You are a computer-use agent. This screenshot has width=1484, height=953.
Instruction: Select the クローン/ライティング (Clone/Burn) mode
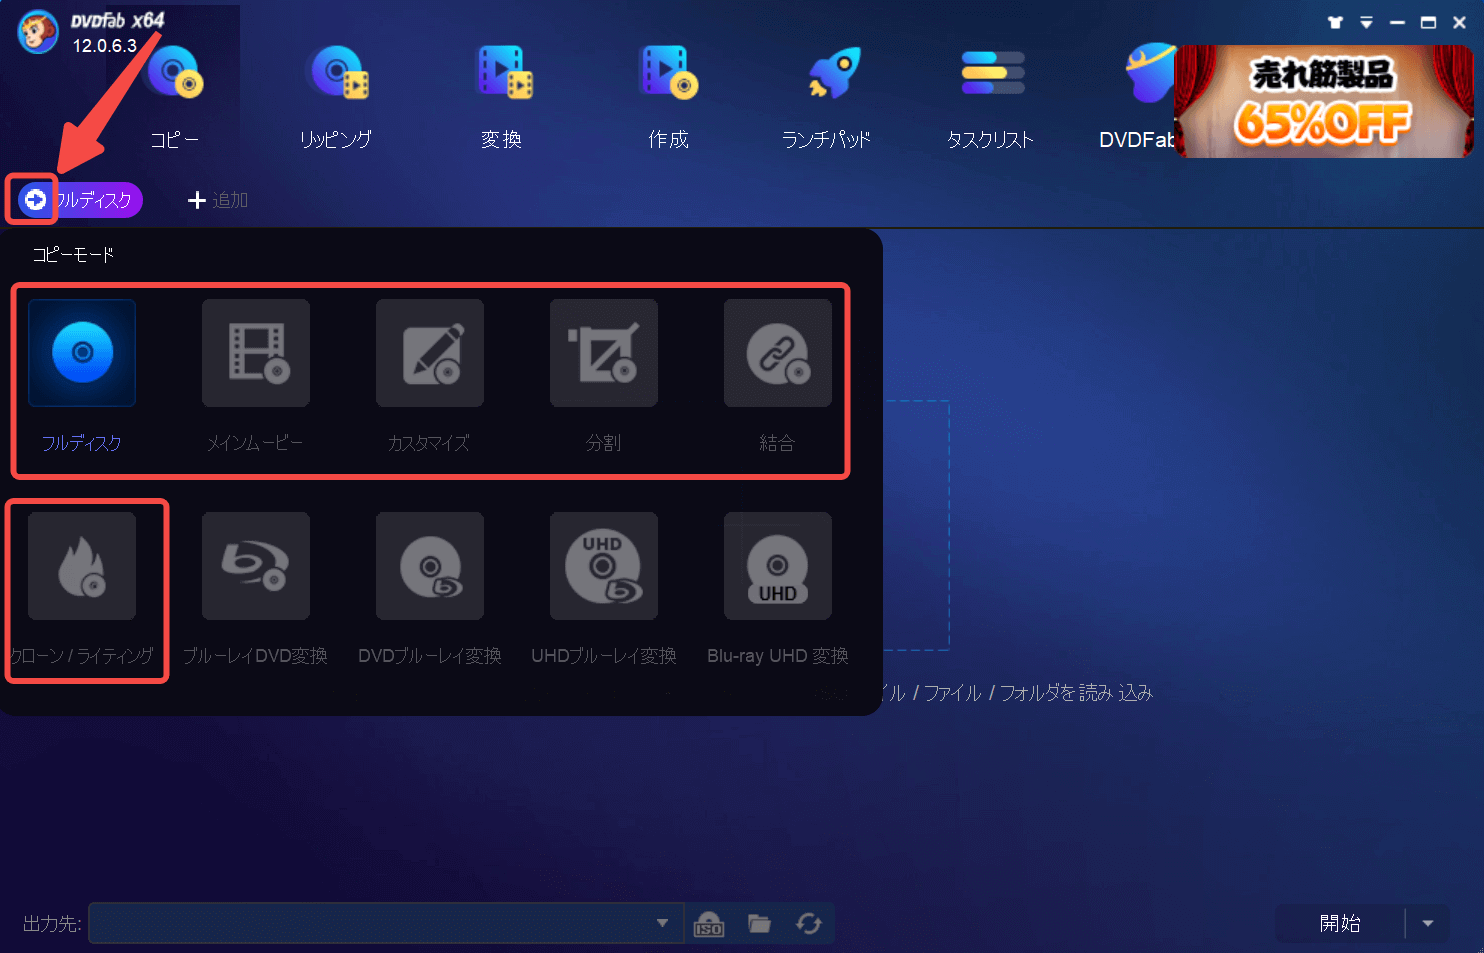coord(82,566)
